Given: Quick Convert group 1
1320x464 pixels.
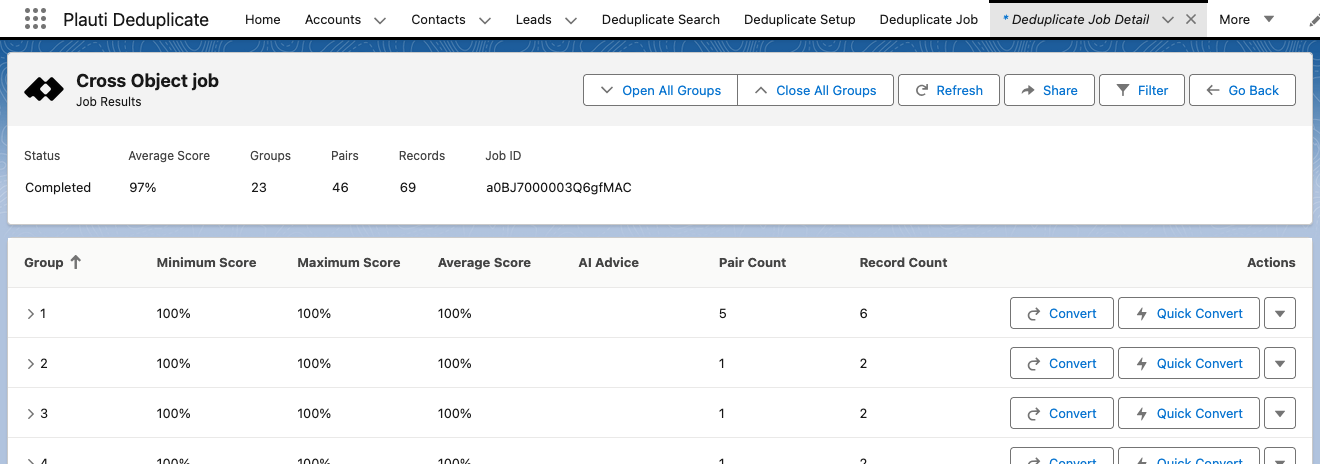Looking at the screenshot, I should point(1188,313).
